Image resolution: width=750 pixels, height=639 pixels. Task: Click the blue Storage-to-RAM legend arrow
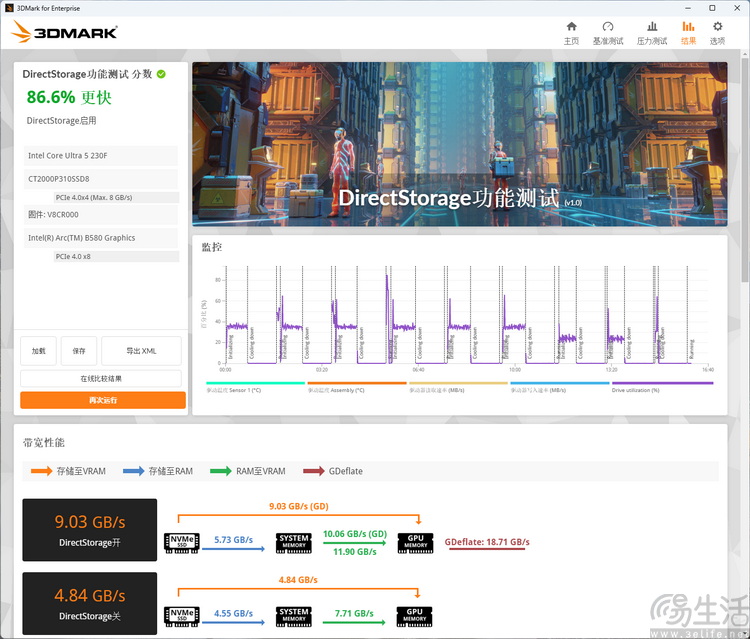click(x=133, y=471)
